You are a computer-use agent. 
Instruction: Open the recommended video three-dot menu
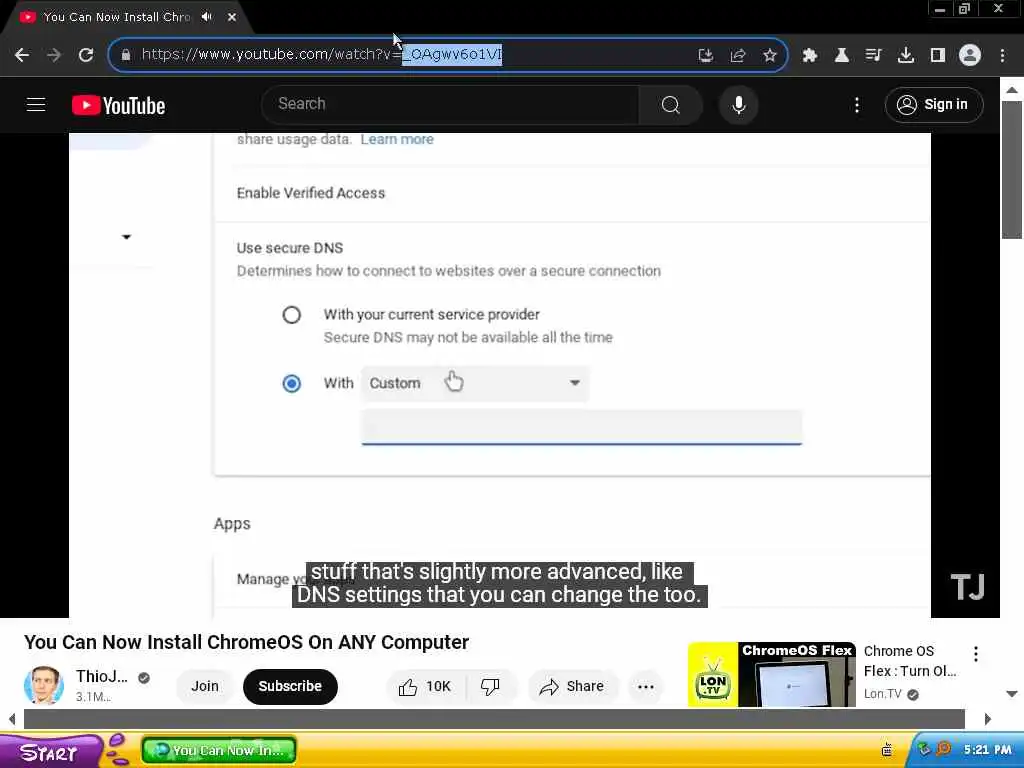point(976,654)
